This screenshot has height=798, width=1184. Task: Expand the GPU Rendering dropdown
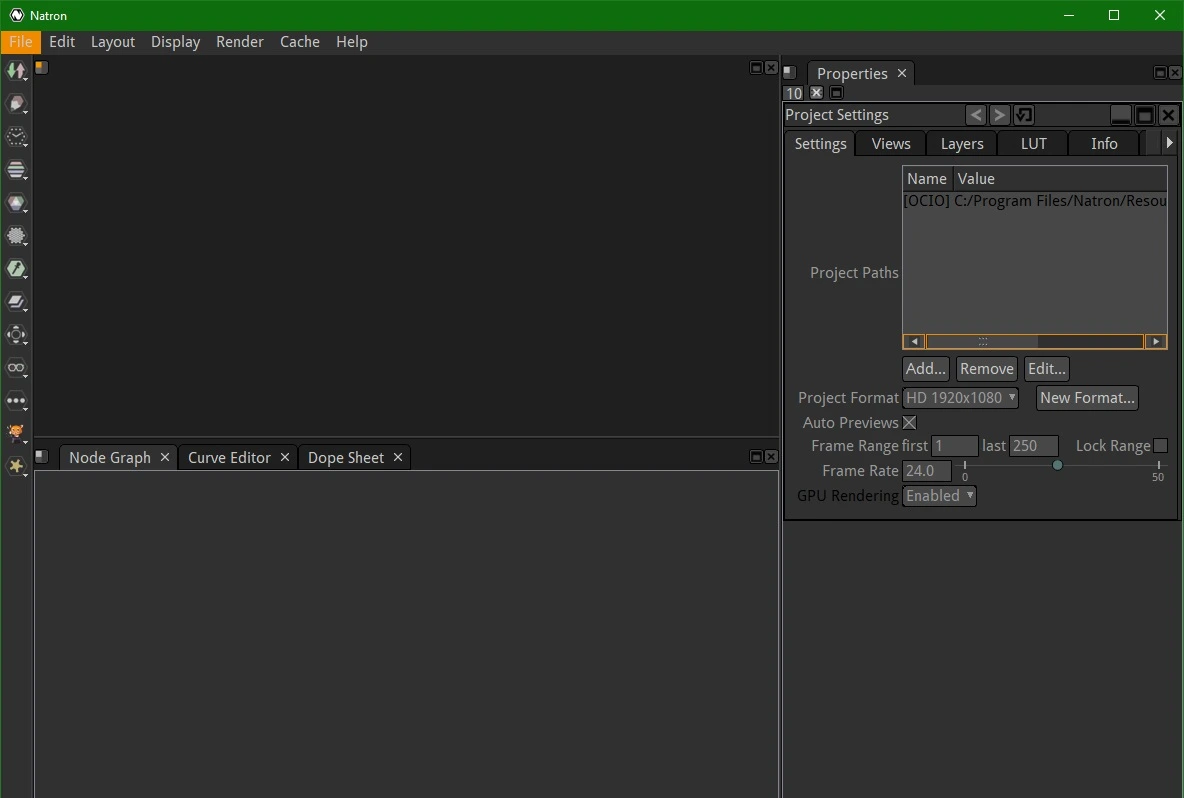(x=939, y=496)
